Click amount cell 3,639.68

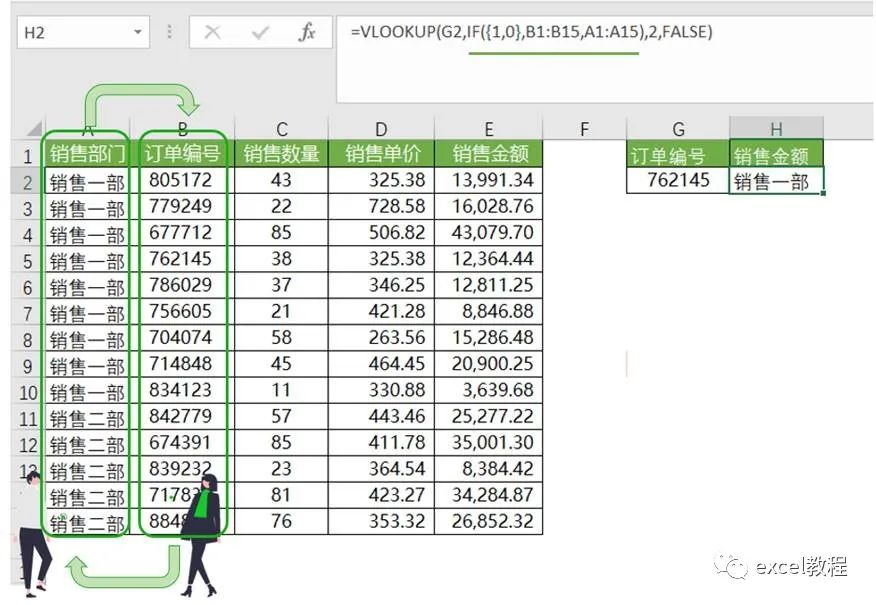coord(488,390)
